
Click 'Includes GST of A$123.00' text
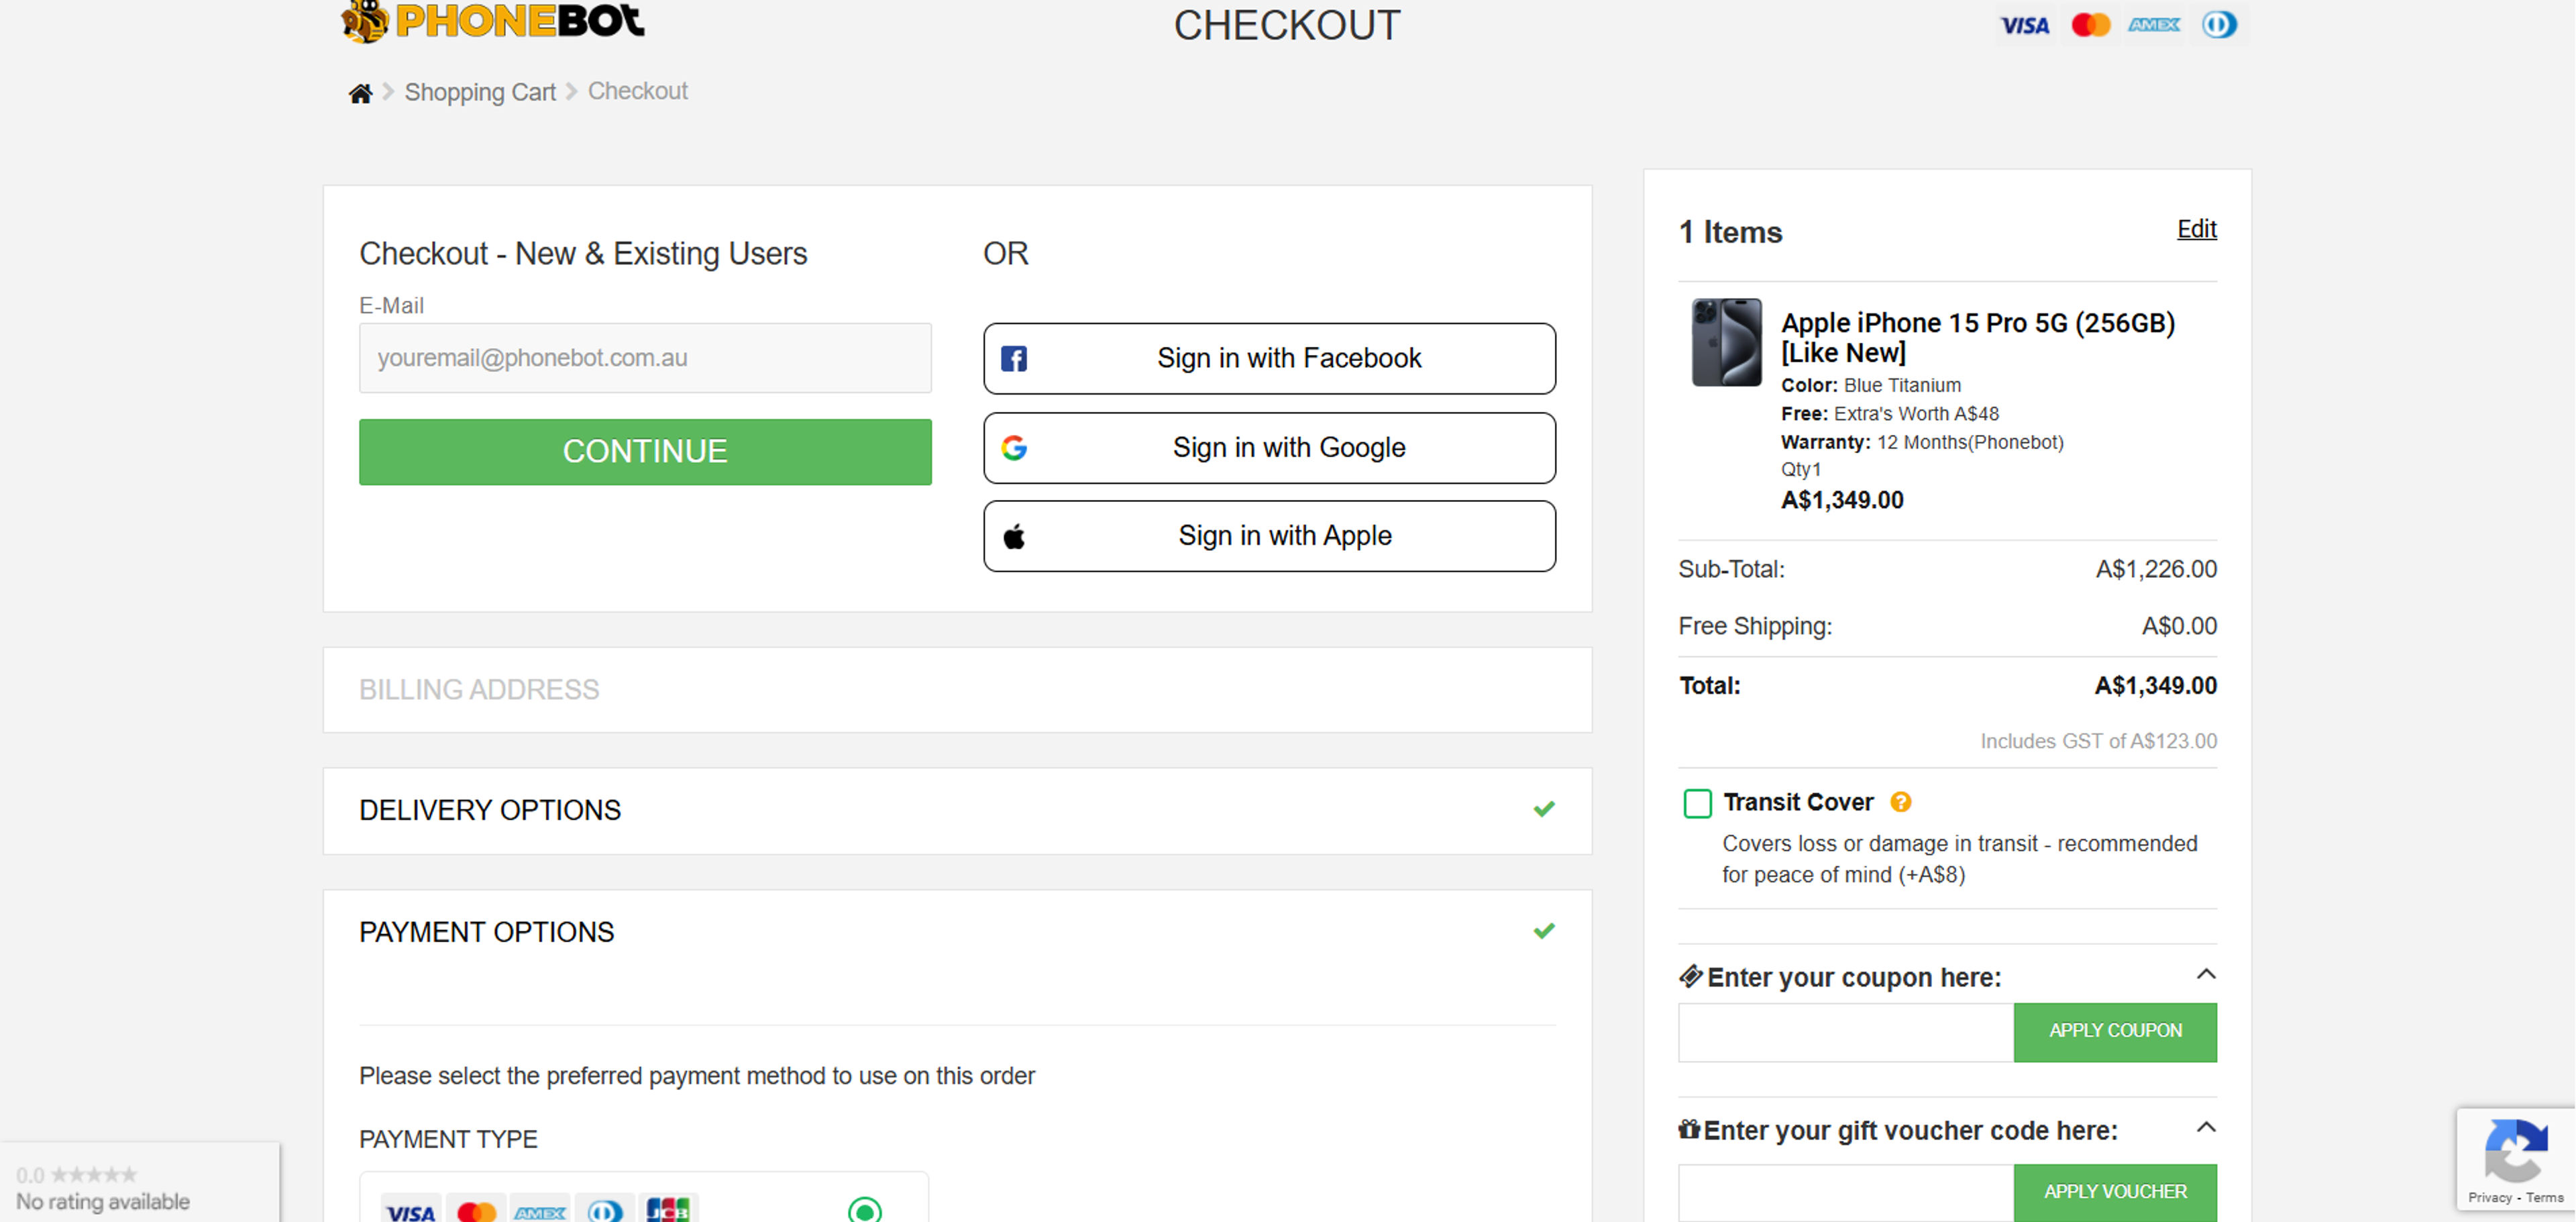(x=2098, y=741)
